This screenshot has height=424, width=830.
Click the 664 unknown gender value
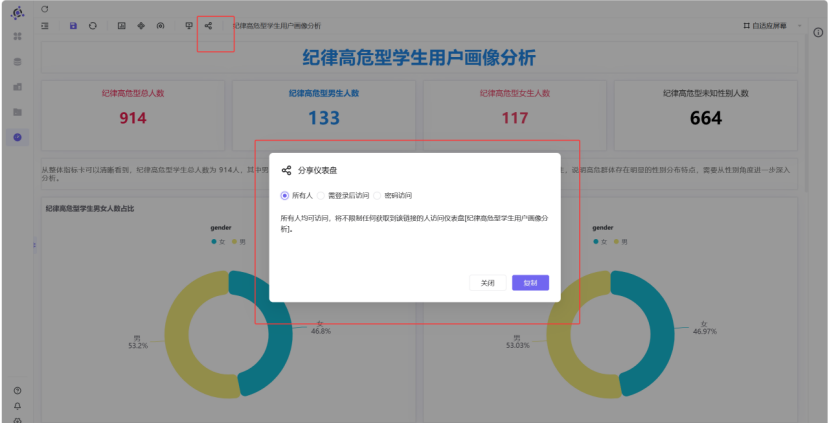point(706,118)
